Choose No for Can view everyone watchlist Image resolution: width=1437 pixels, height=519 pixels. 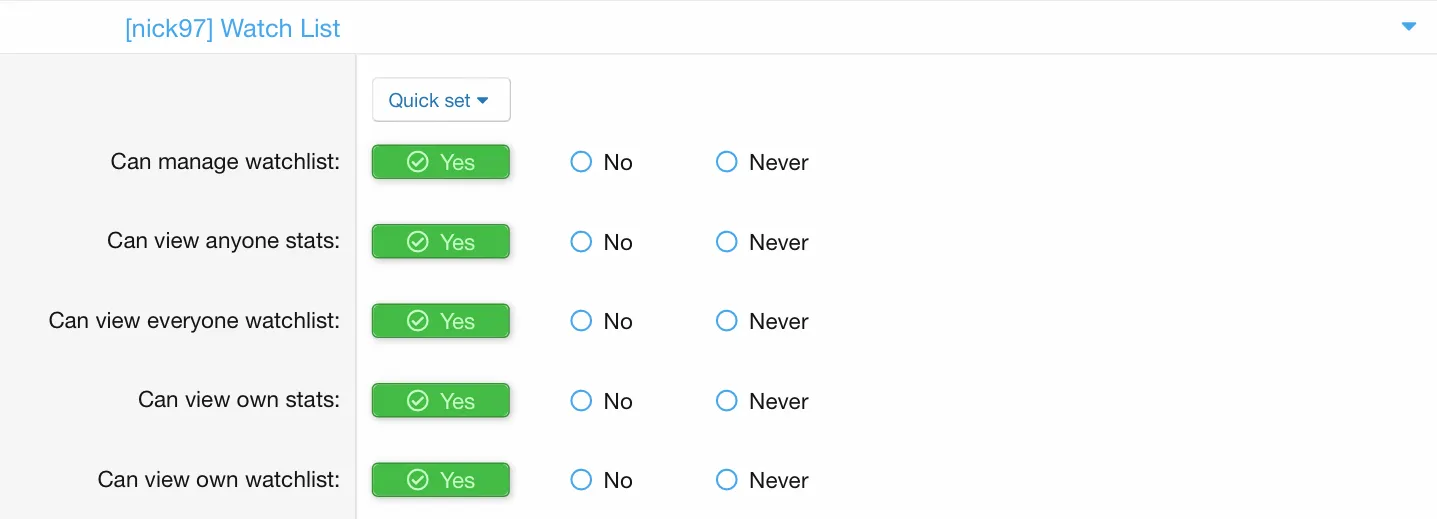(582, 321)
